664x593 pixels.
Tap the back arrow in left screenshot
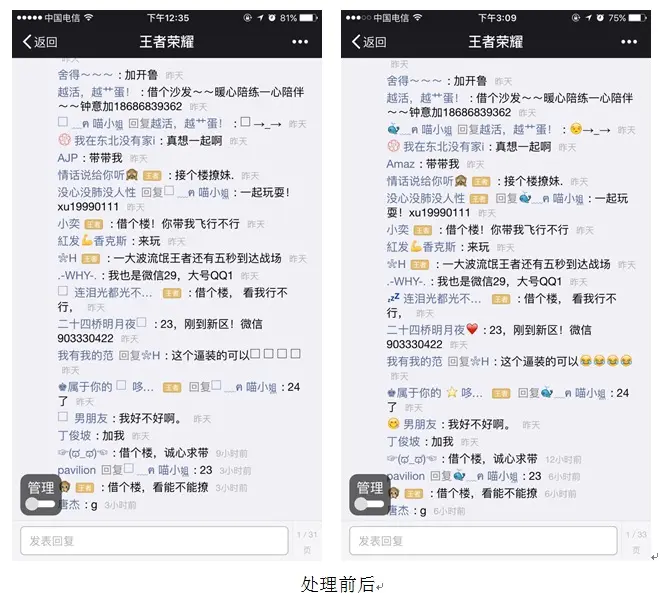coord(27,42)
